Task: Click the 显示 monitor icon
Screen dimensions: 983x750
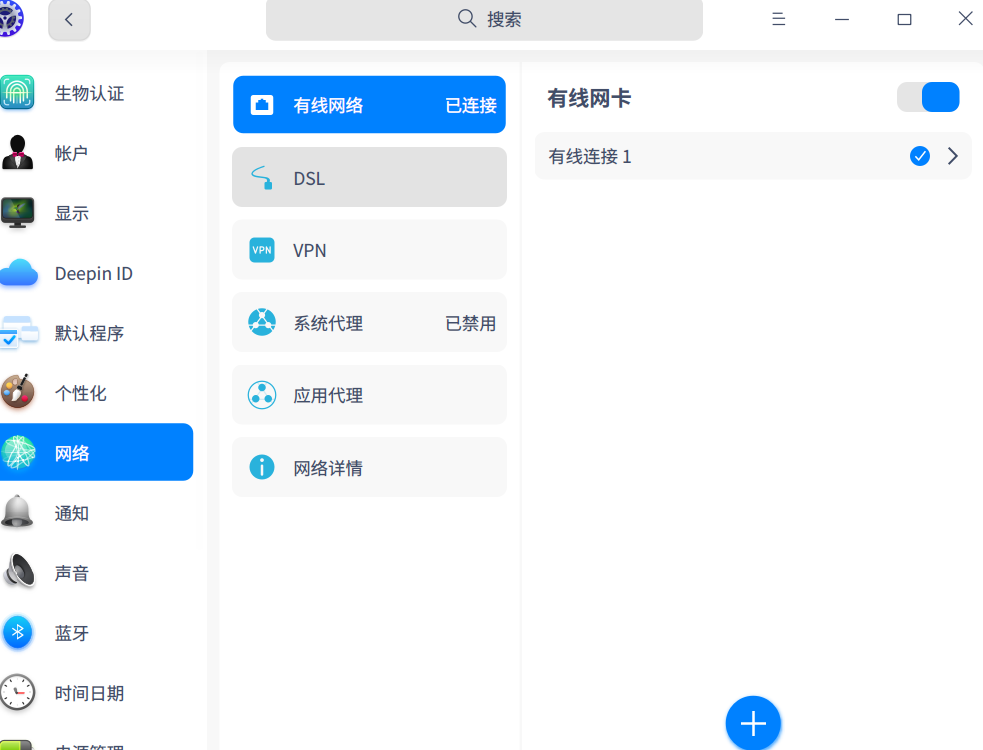Action: pos(17,213)
